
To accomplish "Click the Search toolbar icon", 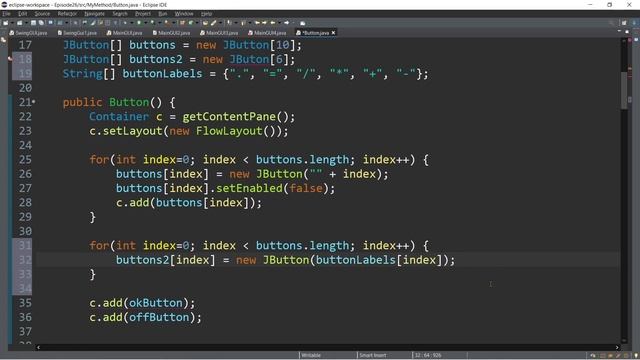I will point(213,23).
